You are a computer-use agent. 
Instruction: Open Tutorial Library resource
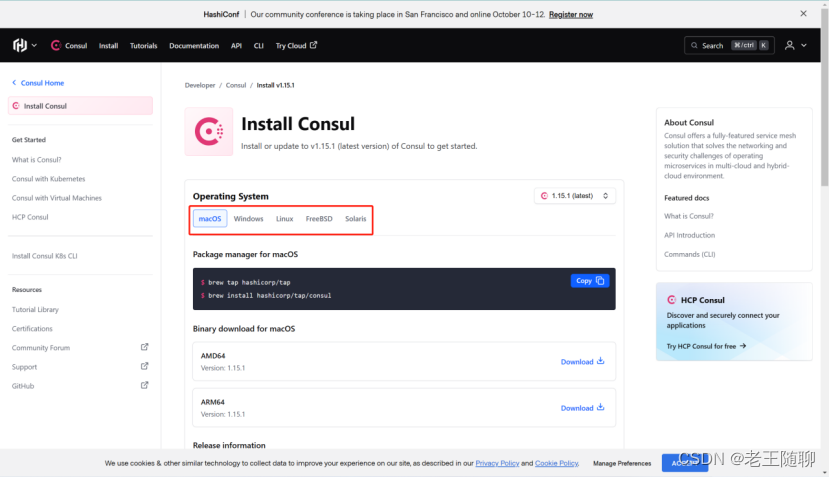[35, 309]
